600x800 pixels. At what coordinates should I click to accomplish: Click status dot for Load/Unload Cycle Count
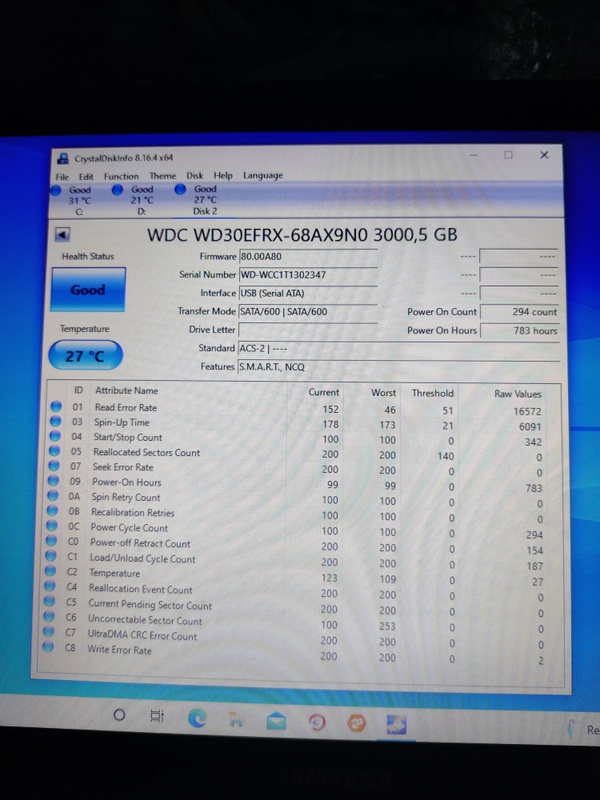(x=51, y=556)
